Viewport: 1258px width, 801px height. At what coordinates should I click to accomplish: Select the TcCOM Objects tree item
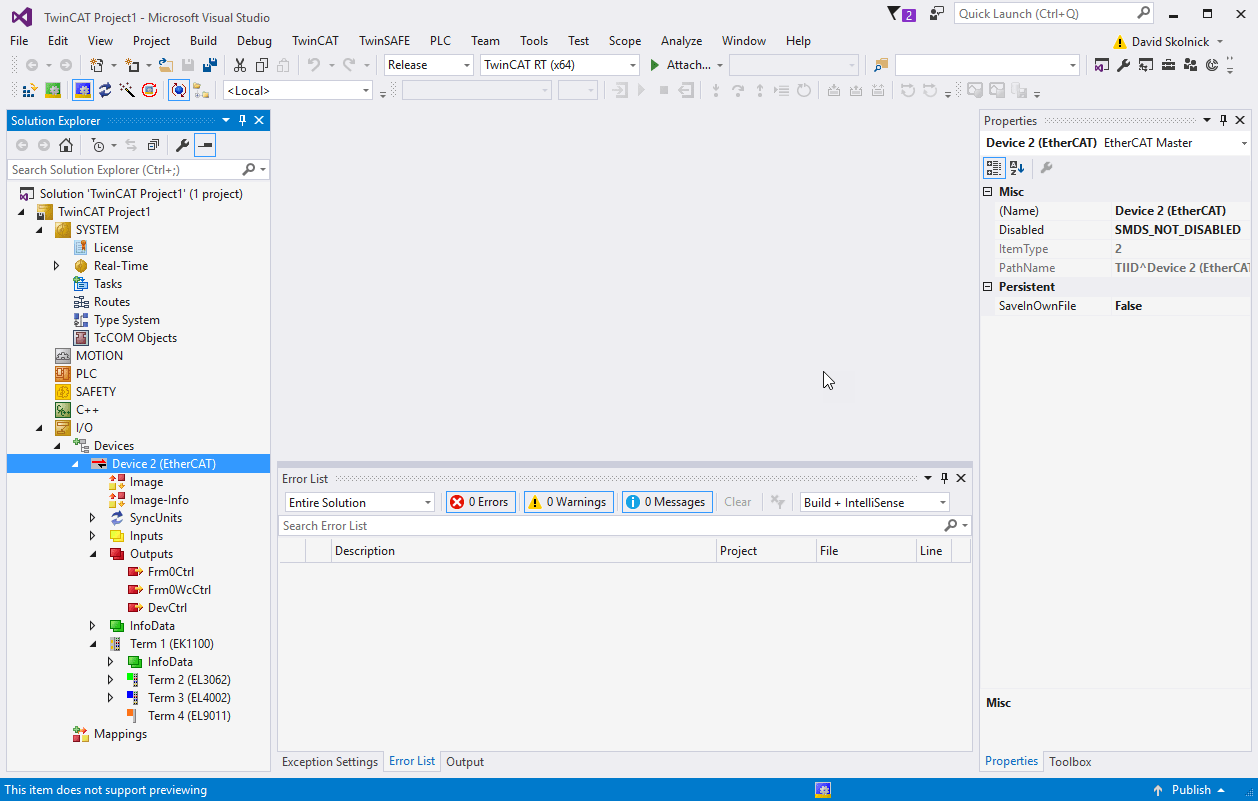(x=135, y=338)
